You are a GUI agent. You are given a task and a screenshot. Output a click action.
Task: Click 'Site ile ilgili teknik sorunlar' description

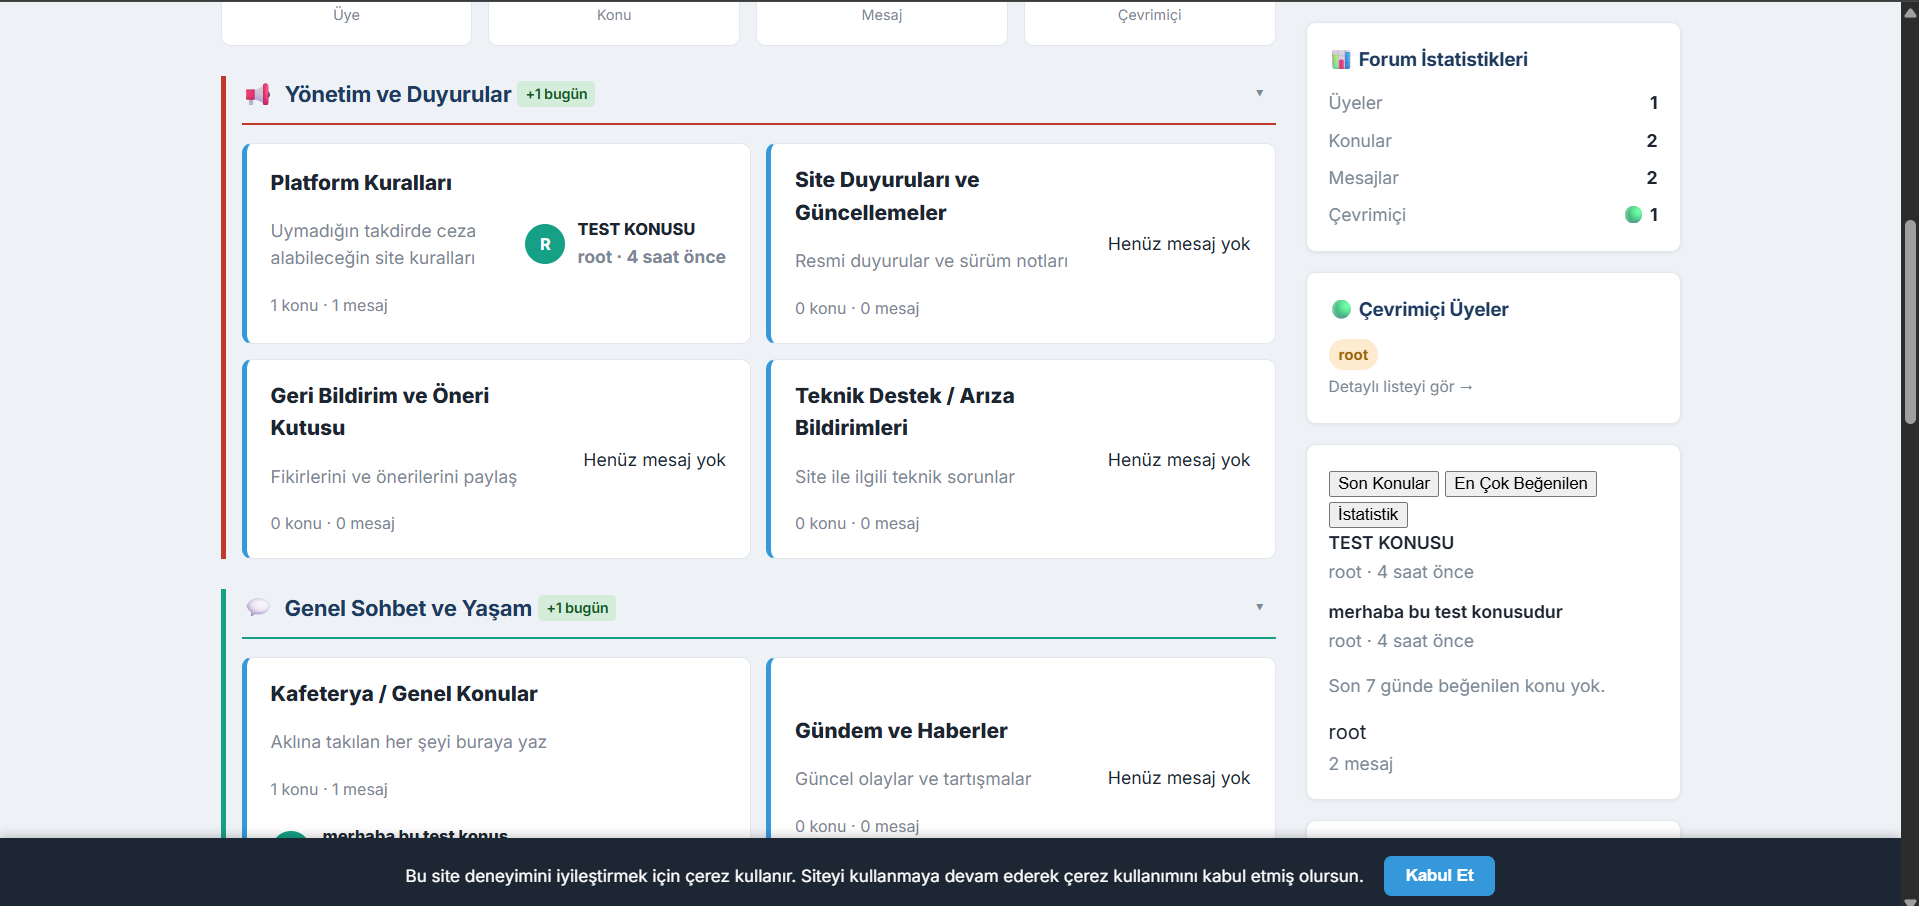[904, 477]
